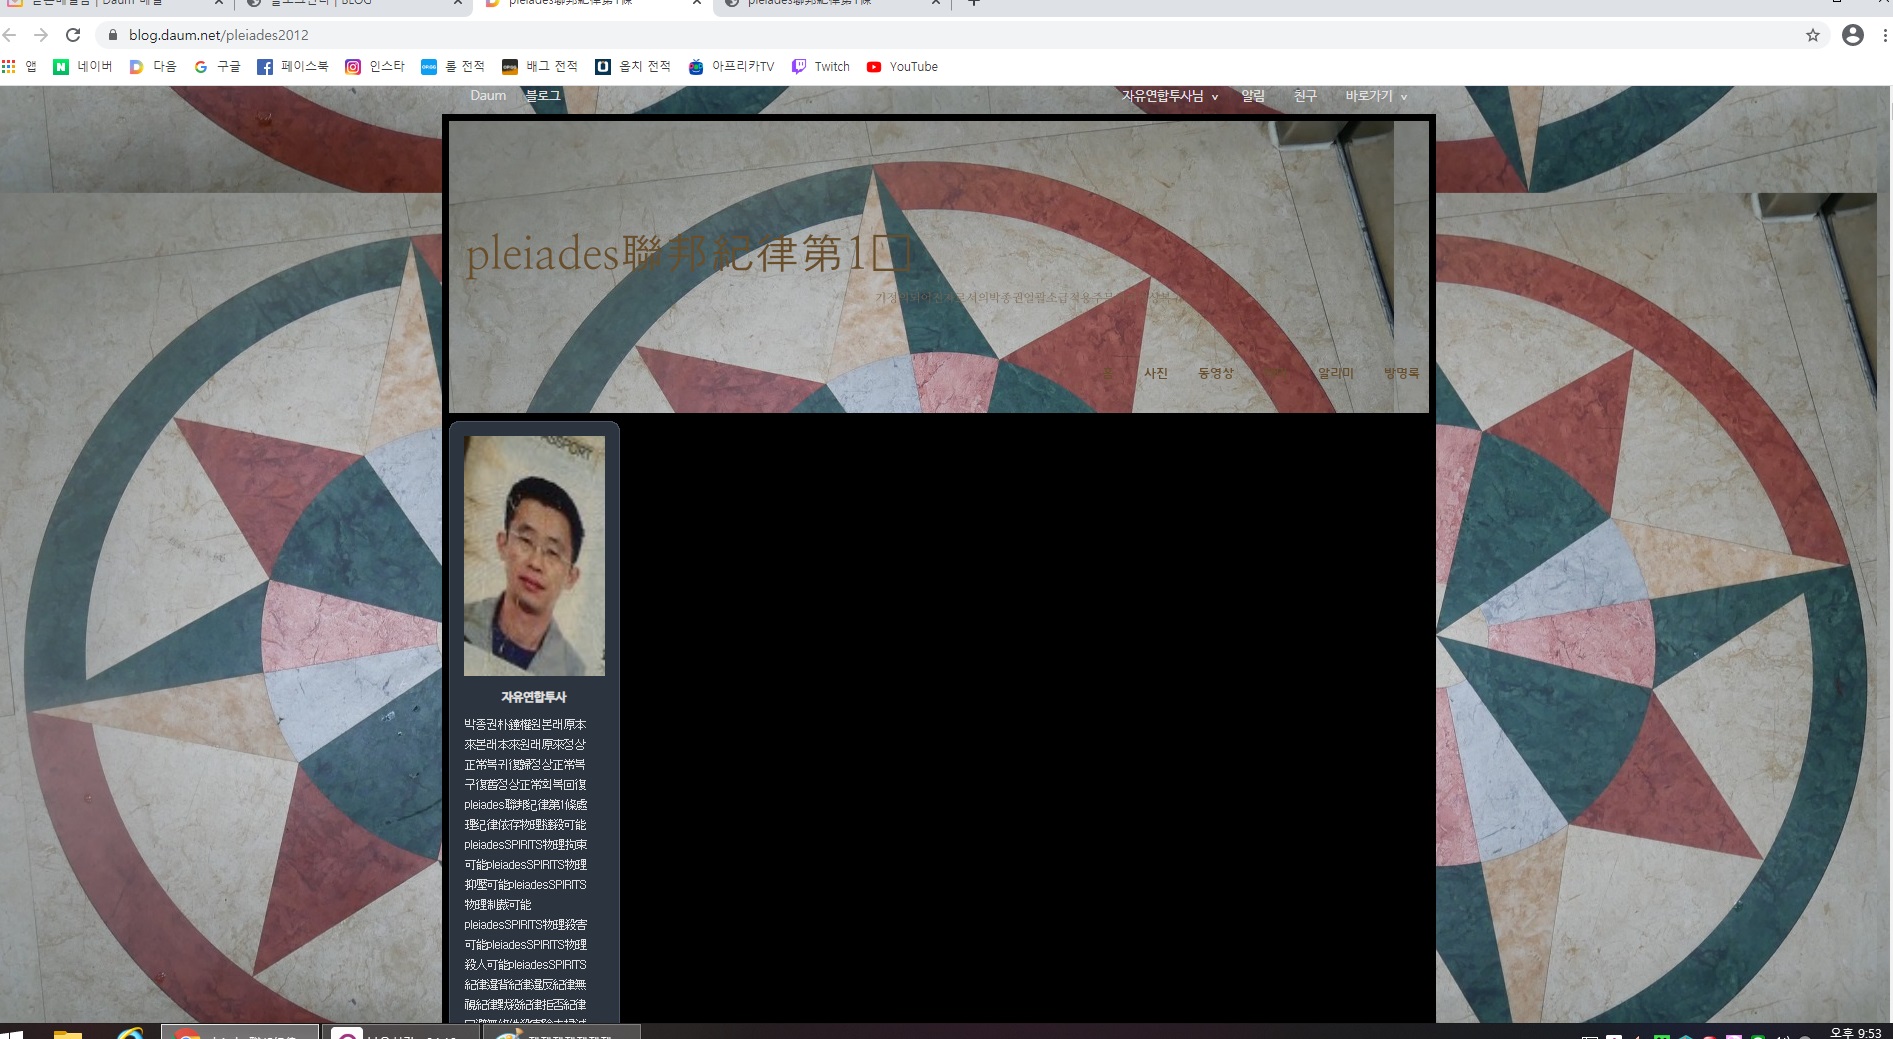Click the browser forward arrow
Viewport: 1893px width, 1039px height.
pyautogui.click(x=41, y=35)
